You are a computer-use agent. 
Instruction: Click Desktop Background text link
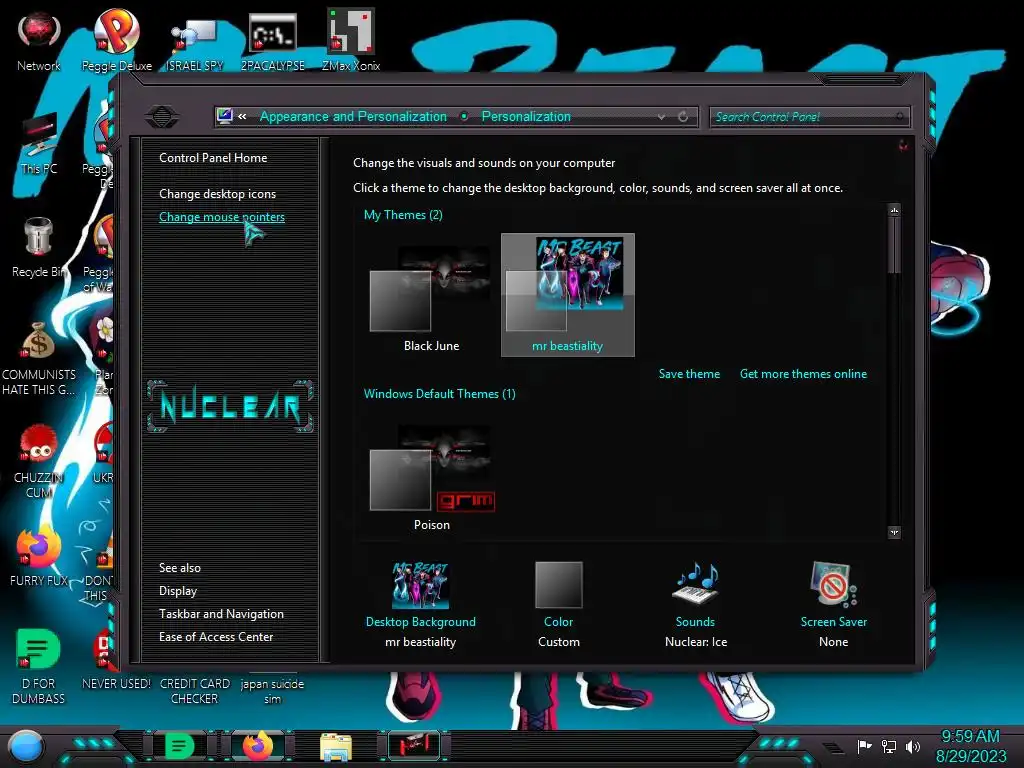[421, 622]
